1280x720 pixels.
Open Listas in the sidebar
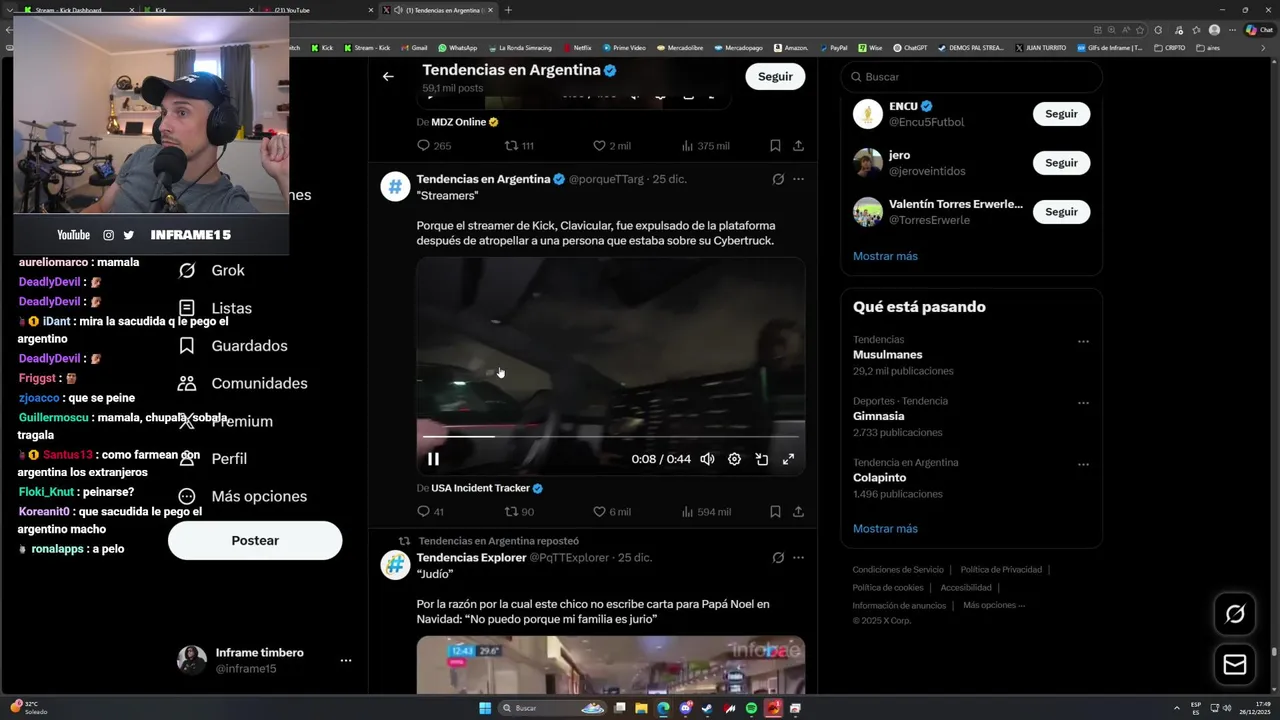[215, 308]
